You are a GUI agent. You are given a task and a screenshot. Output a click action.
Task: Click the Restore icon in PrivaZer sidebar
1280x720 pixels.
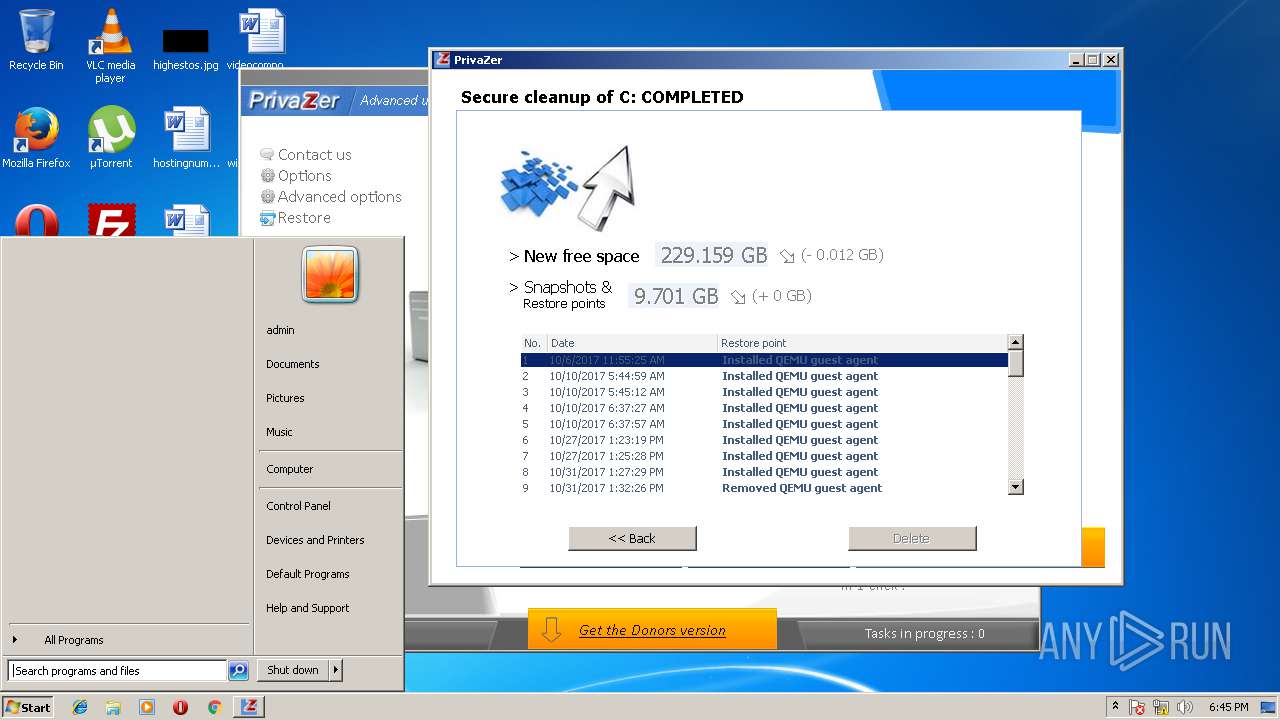(267, 217)
